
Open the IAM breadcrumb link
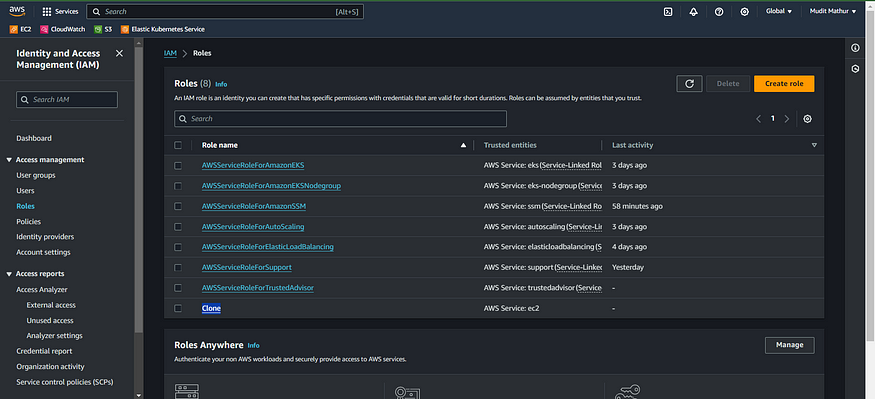170,54
